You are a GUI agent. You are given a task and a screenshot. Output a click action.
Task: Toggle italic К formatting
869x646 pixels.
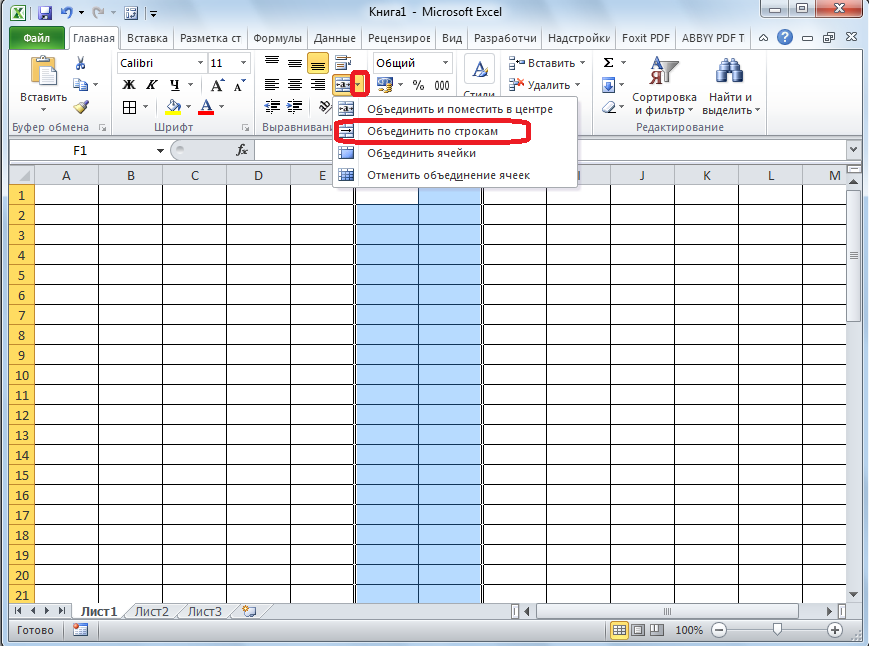pyautogui.click(x=152, y=85)
